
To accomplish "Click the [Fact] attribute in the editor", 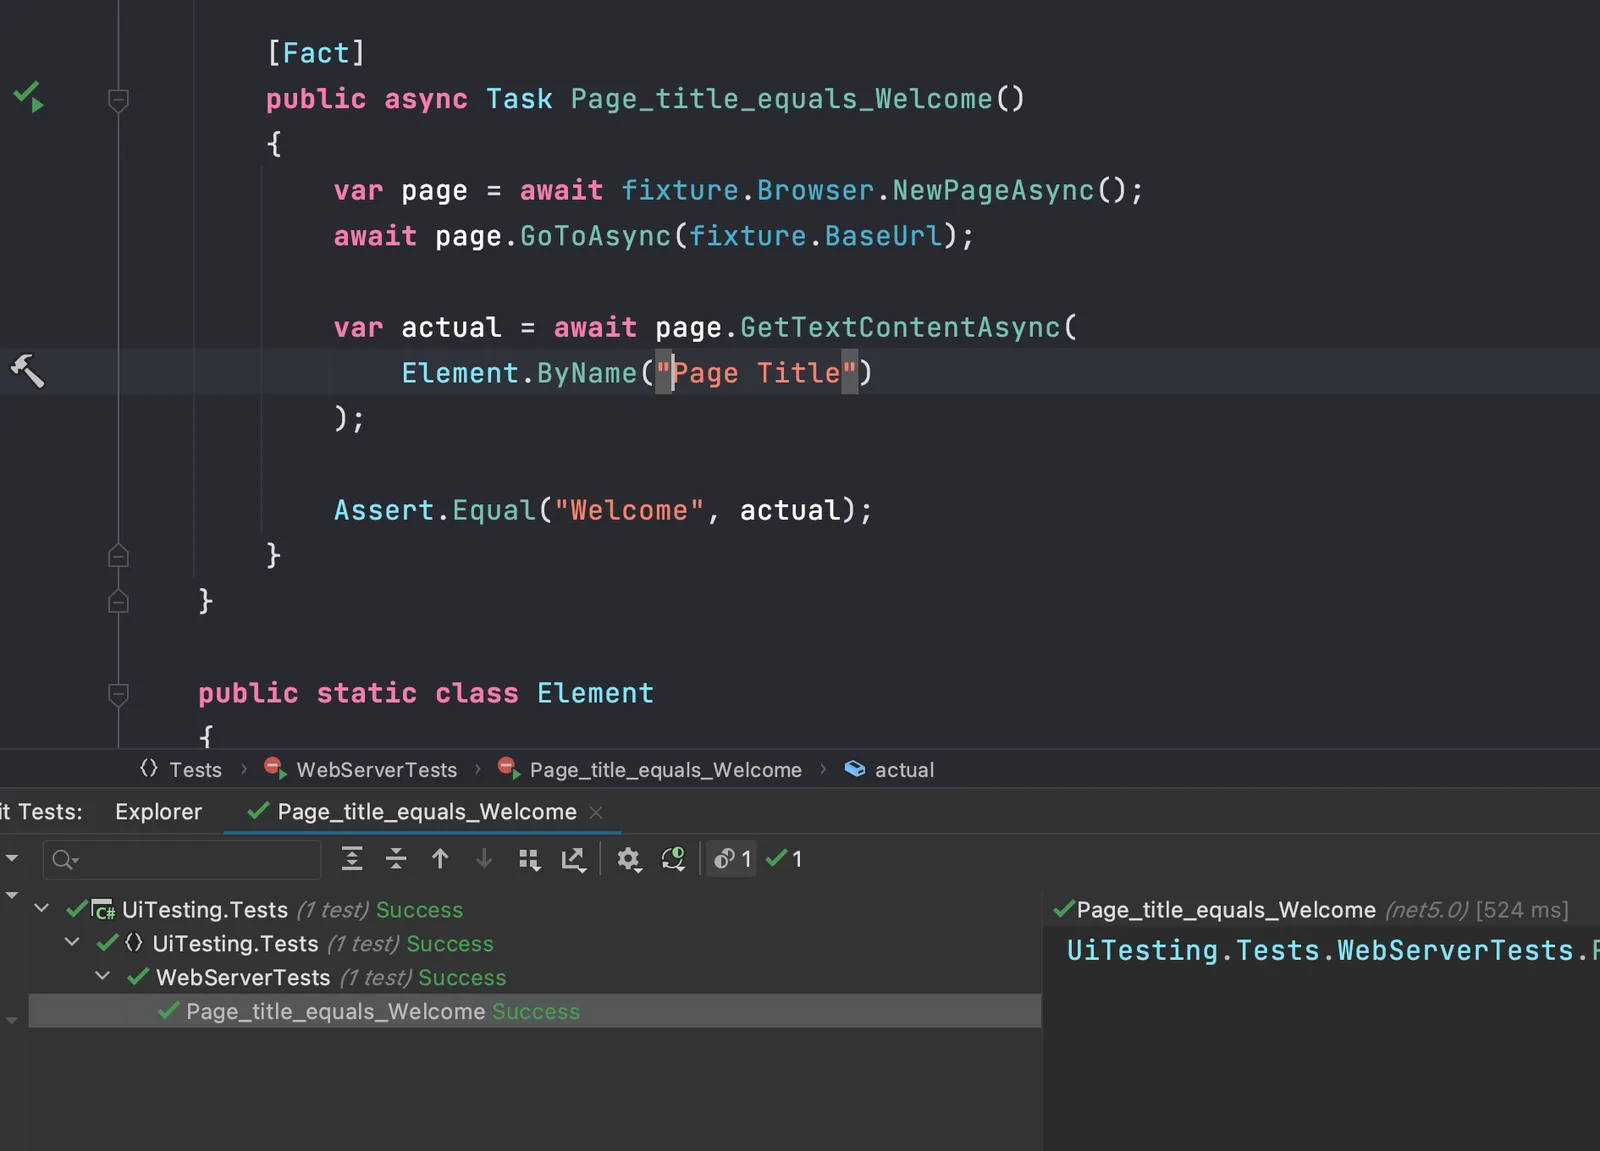I will click(316, 52).
